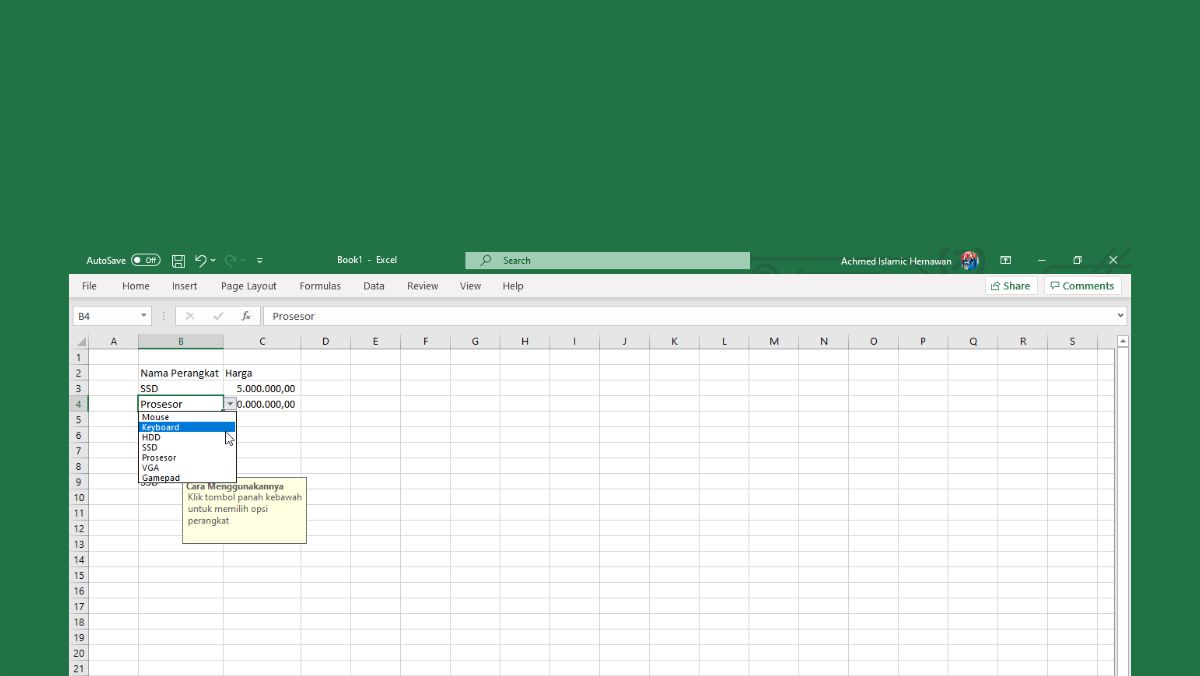
Task: Switch to the Home tab
Action: click(136, 286)
